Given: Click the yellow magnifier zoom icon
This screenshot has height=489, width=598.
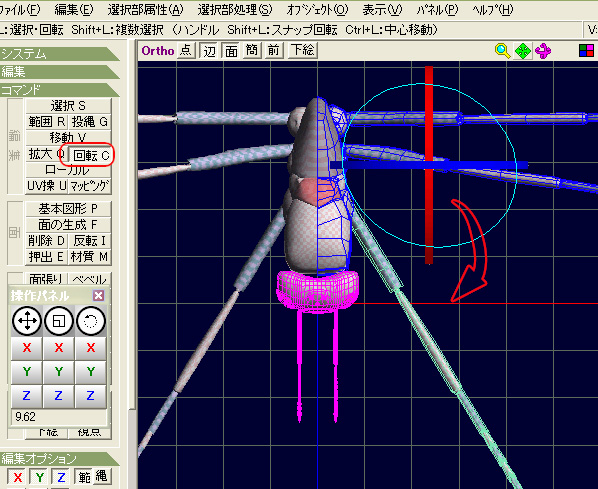Looking at the screenshot, I should [503, 51].
